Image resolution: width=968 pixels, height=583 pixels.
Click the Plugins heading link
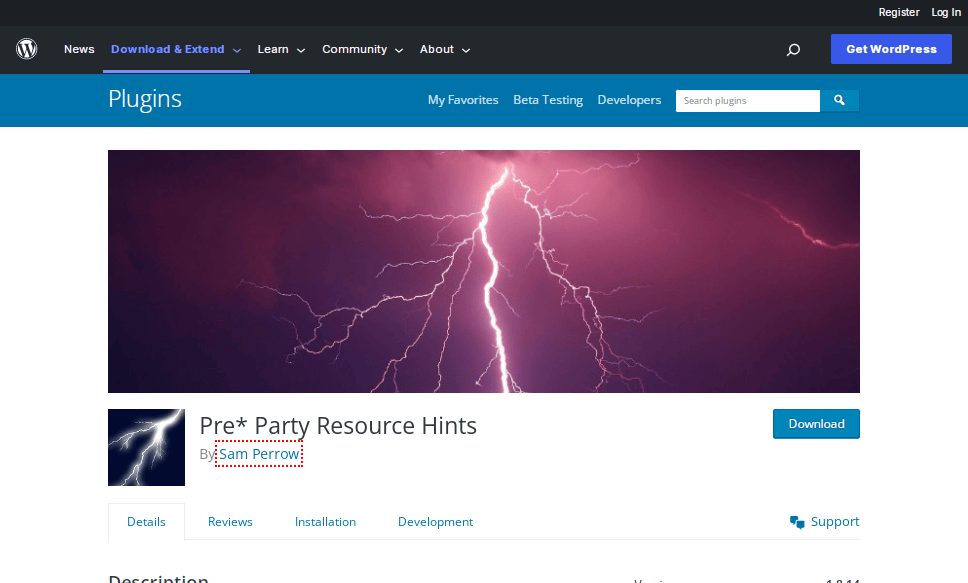coord(145,99)
